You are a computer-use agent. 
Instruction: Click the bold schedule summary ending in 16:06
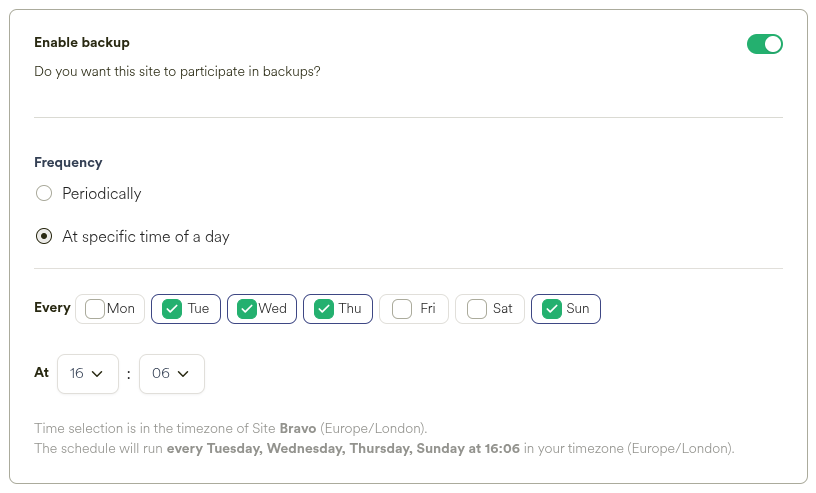click(343, 448)
